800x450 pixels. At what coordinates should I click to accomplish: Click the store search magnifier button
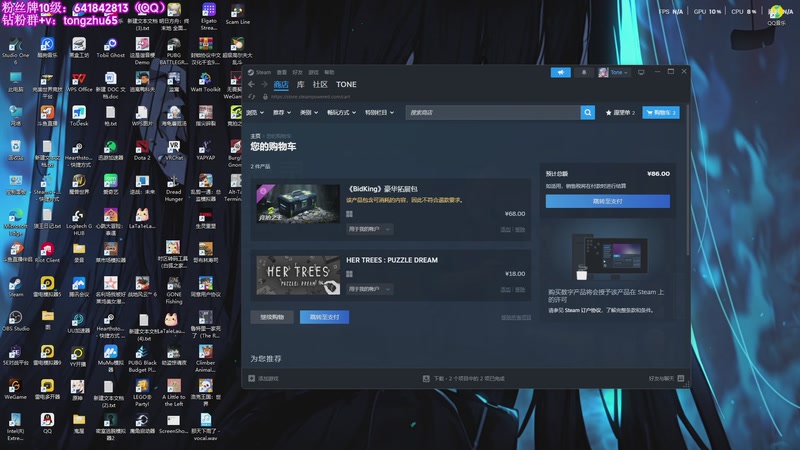[x=588, y=112]
